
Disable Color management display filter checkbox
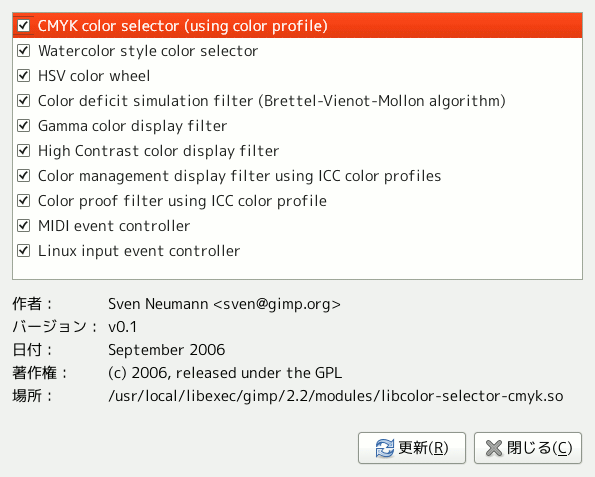(x=24, y=176)
